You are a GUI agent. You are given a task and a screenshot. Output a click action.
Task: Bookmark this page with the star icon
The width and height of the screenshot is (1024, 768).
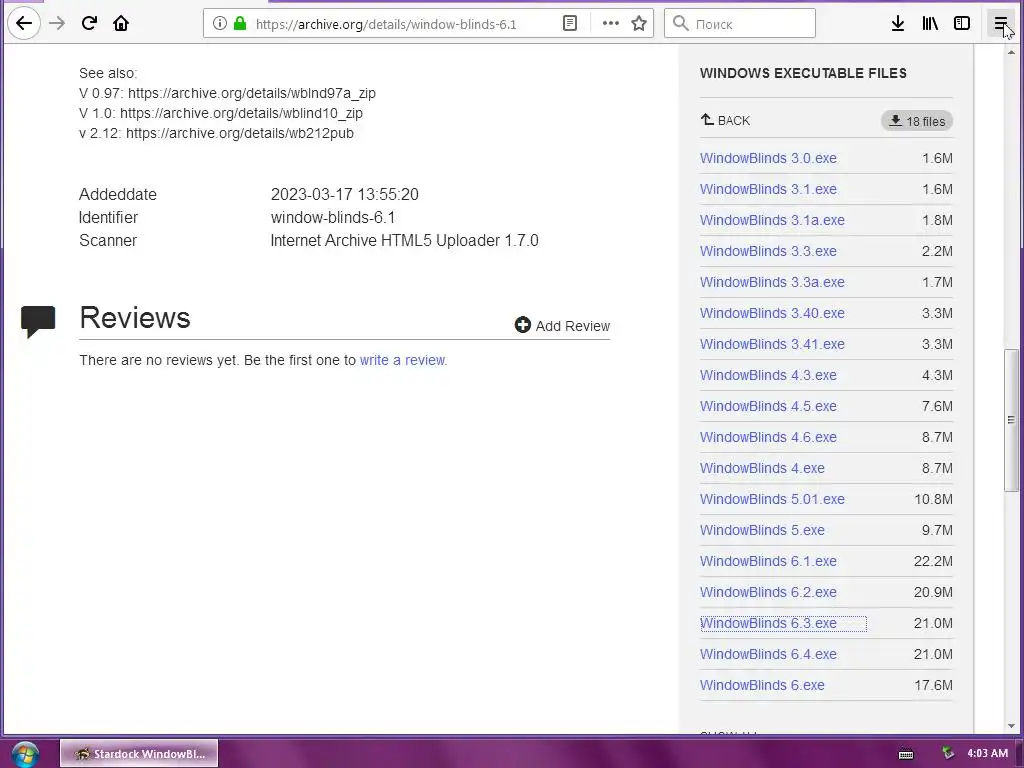click(639, 24)
